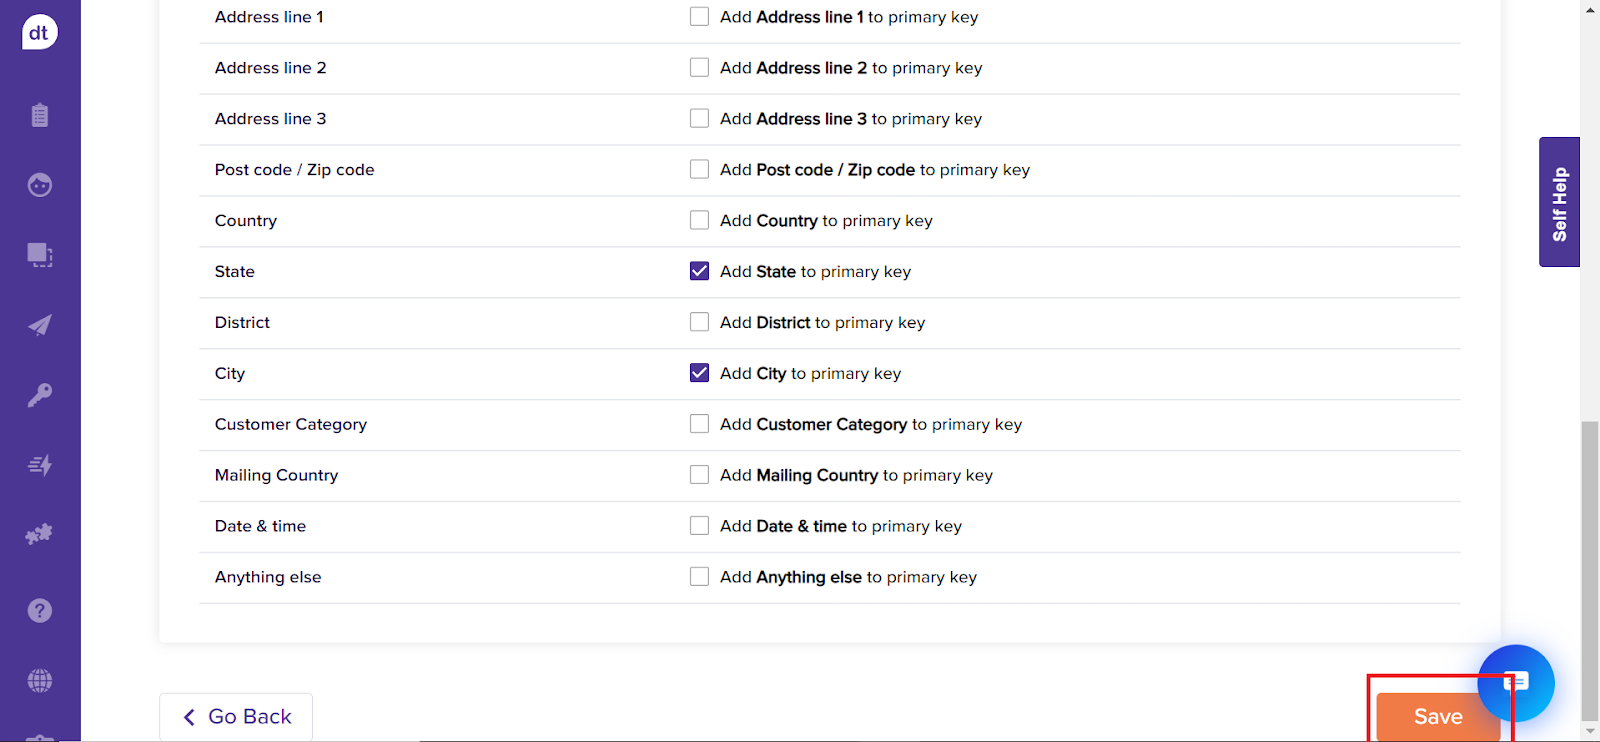Open the face/audience icon in sidebar
The image size is (1600, 742).
point(39,185)
